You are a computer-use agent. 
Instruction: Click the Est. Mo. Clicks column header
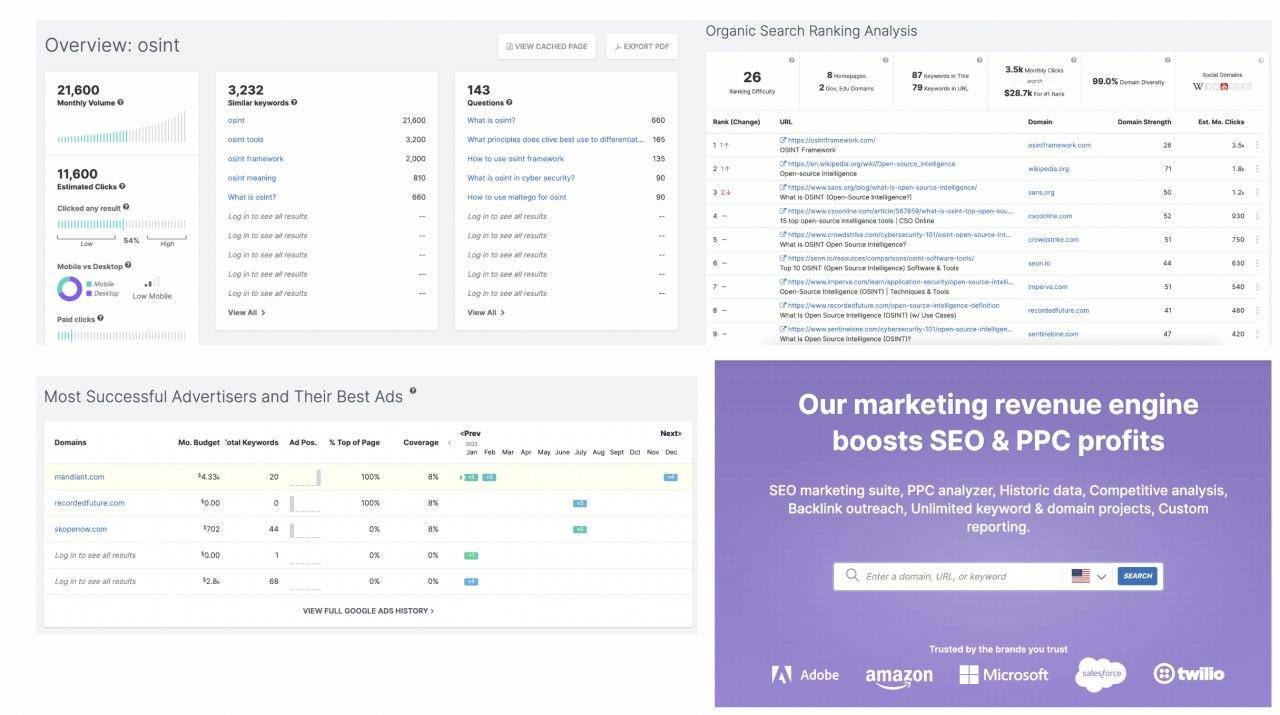tap(1221, 122)
